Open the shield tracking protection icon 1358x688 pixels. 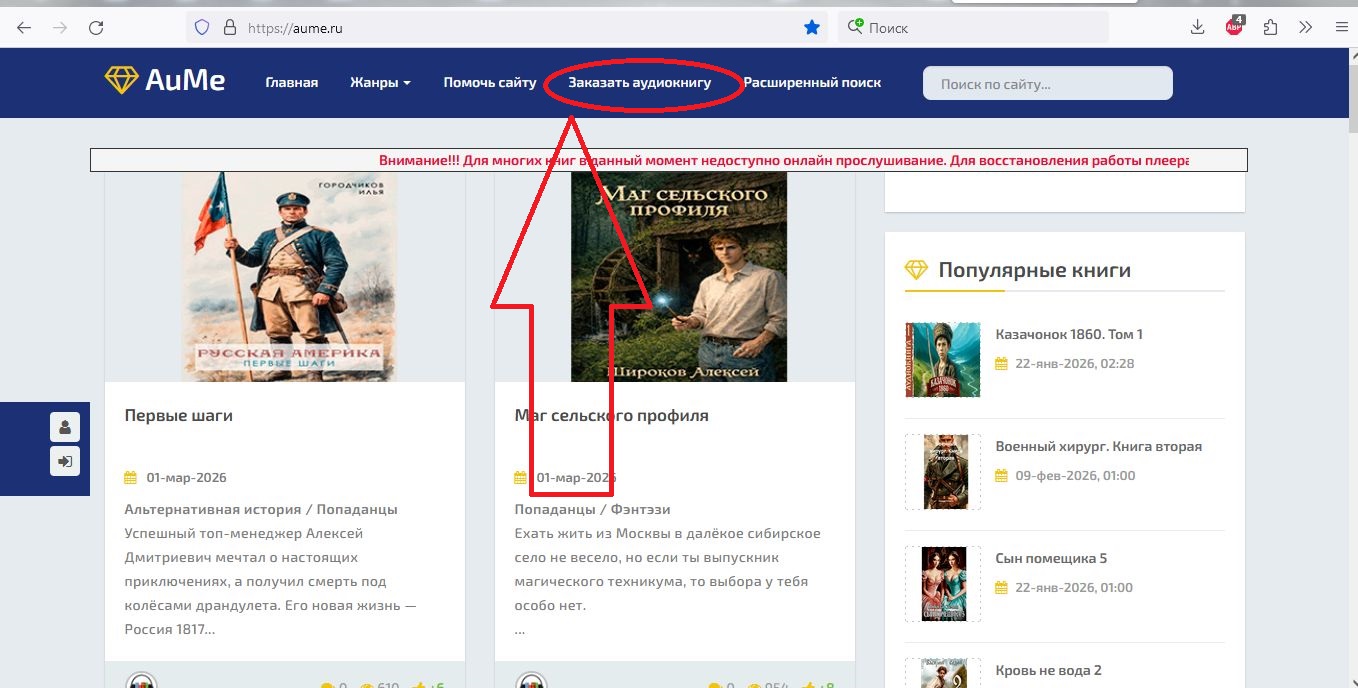point(202,28)
